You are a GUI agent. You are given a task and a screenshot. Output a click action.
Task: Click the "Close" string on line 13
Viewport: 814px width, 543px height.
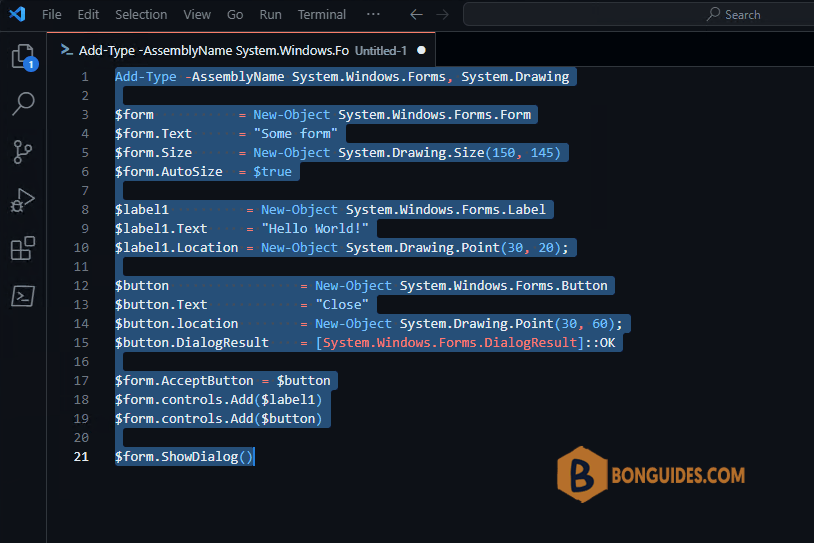pyautogui.click(x=342, y=305)
